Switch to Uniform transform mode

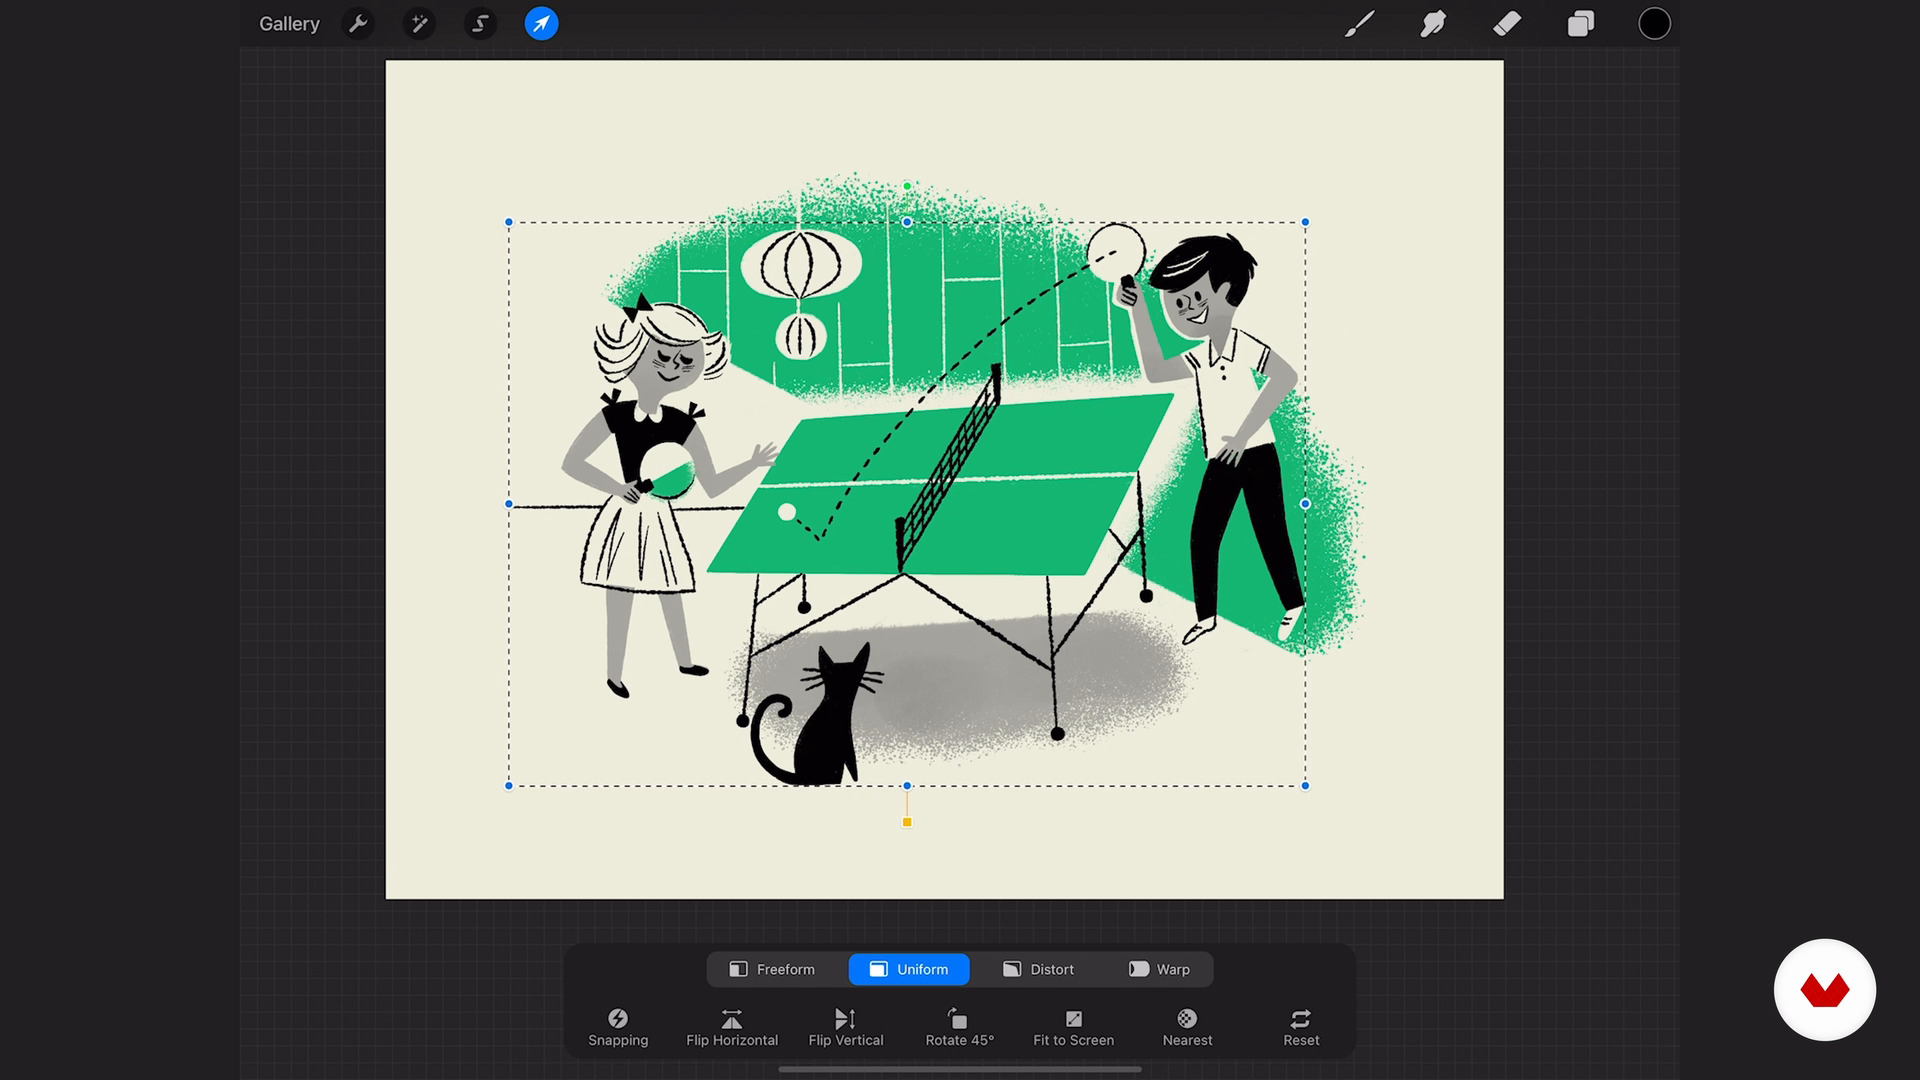tap(909, 969)
